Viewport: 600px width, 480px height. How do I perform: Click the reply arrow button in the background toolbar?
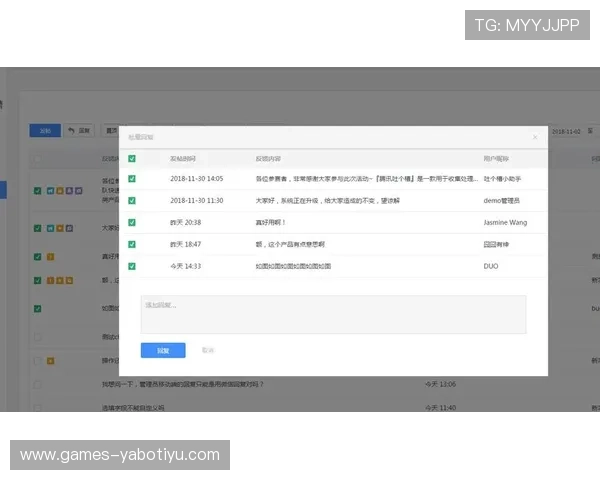click(79, 131)
